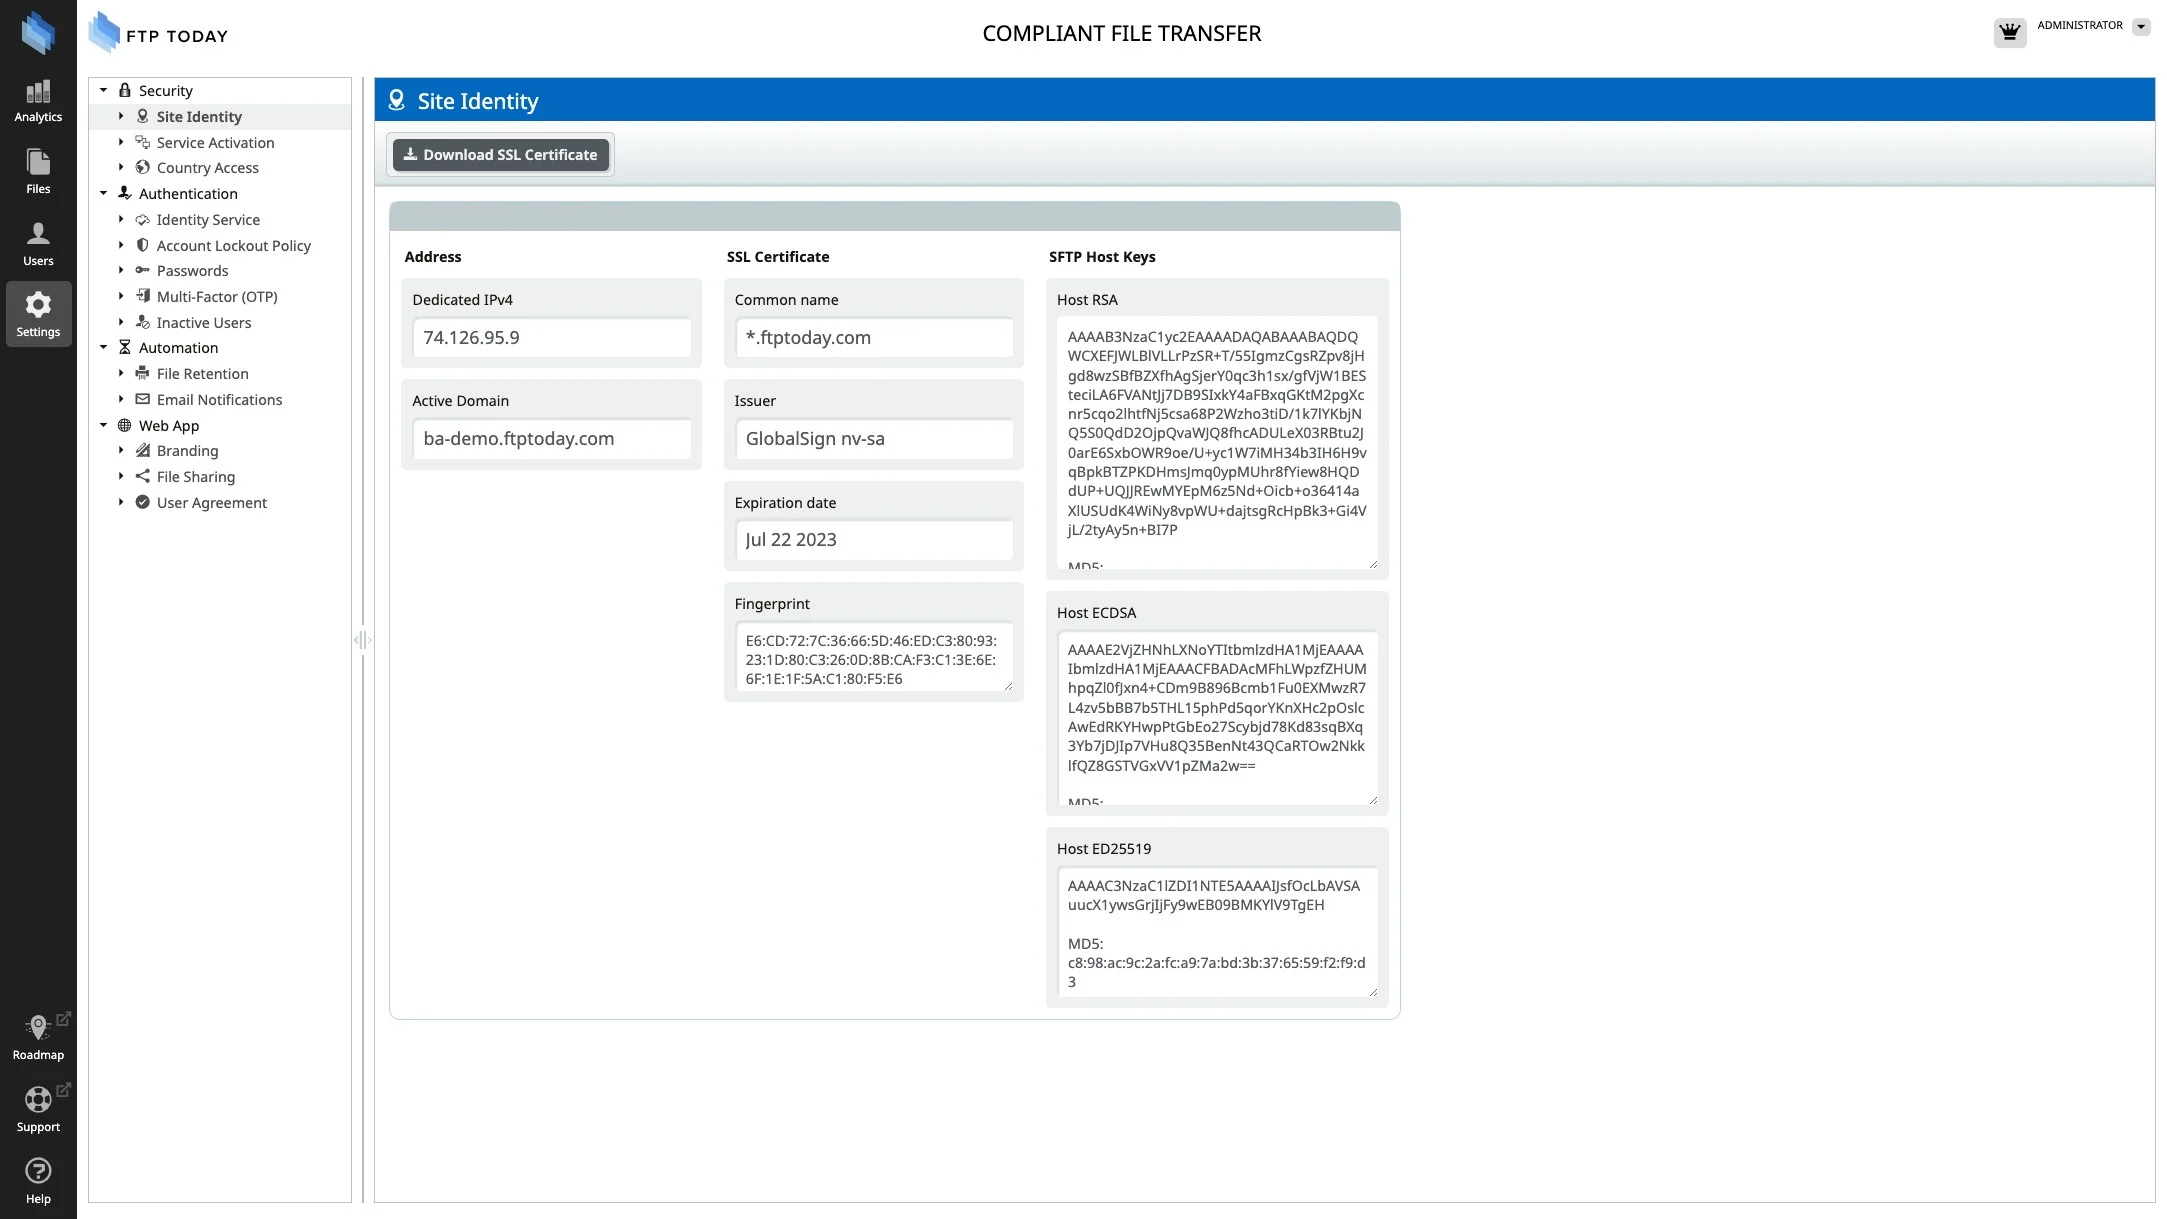Click Download SSL Certificate button
2167x1219 pixels.
tap(500, 155)
